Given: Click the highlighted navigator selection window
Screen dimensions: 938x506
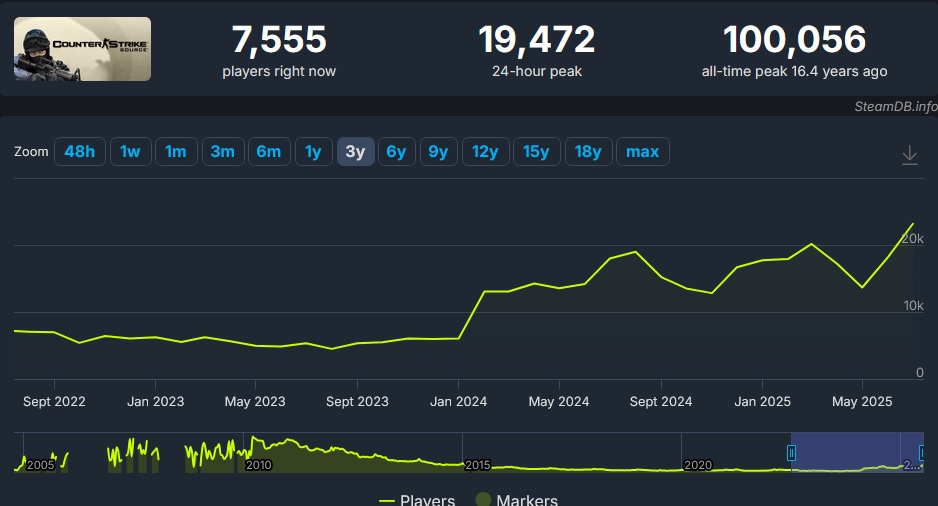Looking at the screenshot, I should tap(857, 452).
